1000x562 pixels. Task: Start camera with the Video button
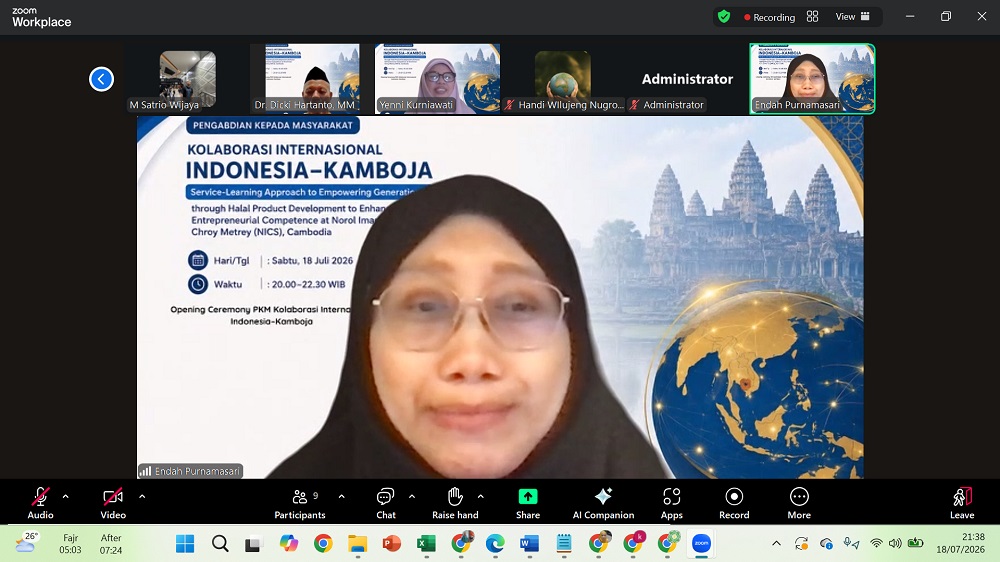pos(113,503)
